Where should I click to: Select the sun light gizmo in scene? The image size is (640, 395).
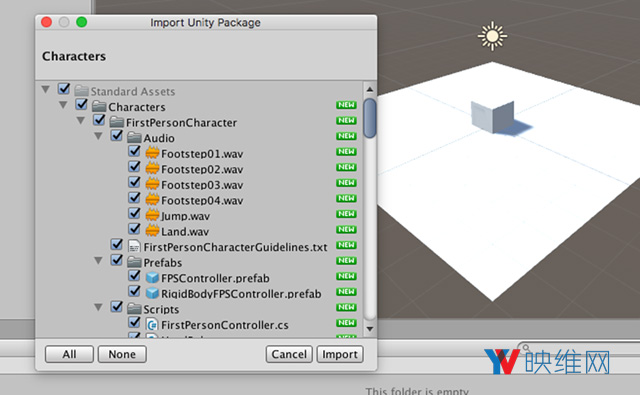click(x=492, y=36)
